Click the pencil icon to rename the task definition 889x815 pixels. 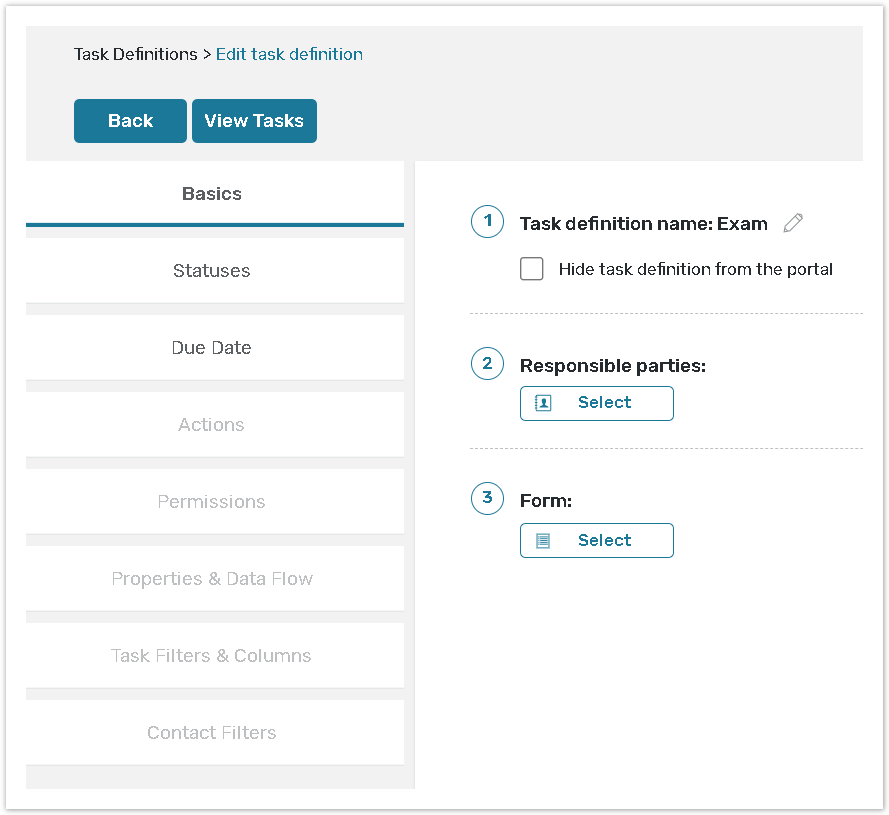792,222
